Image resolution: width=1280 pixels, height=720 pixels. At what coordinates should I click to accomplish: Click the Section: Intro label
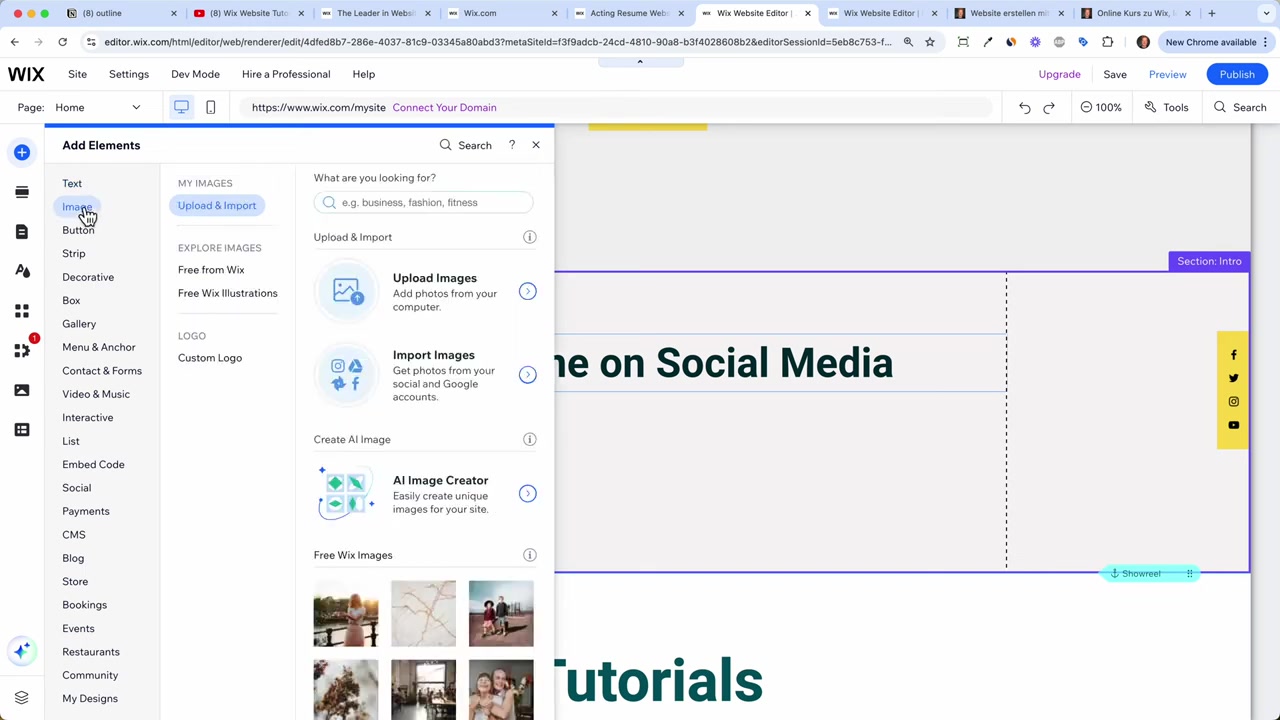tap(1209, 261)
